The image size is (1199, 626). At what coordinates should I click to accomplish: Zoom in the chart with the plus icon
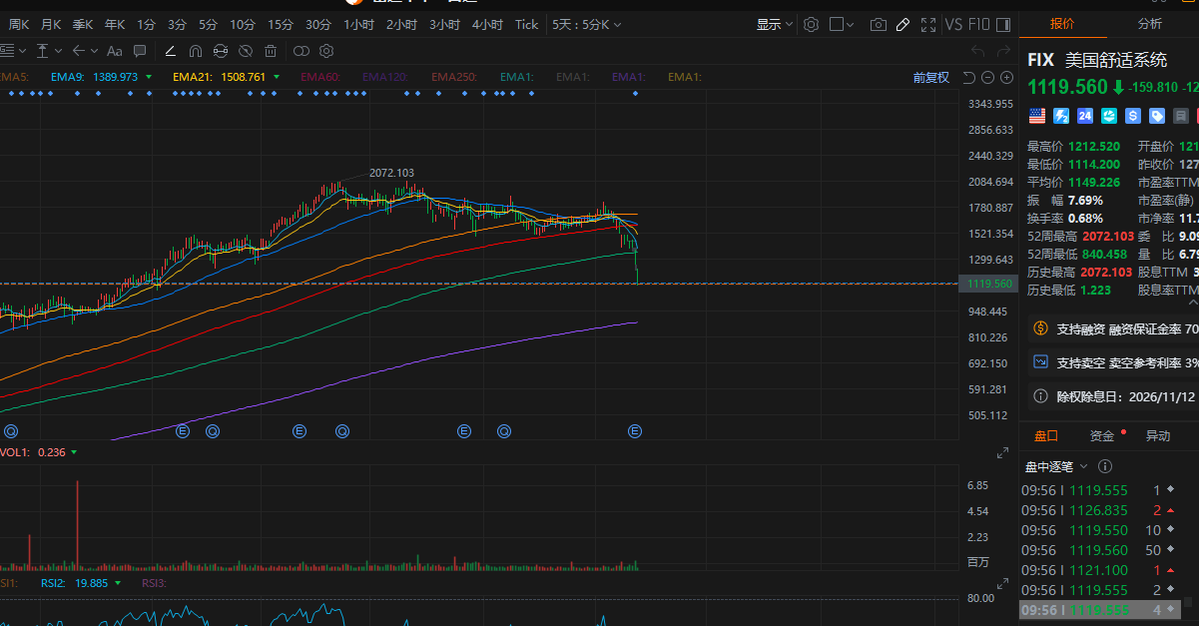click(x=1007, y=77)
